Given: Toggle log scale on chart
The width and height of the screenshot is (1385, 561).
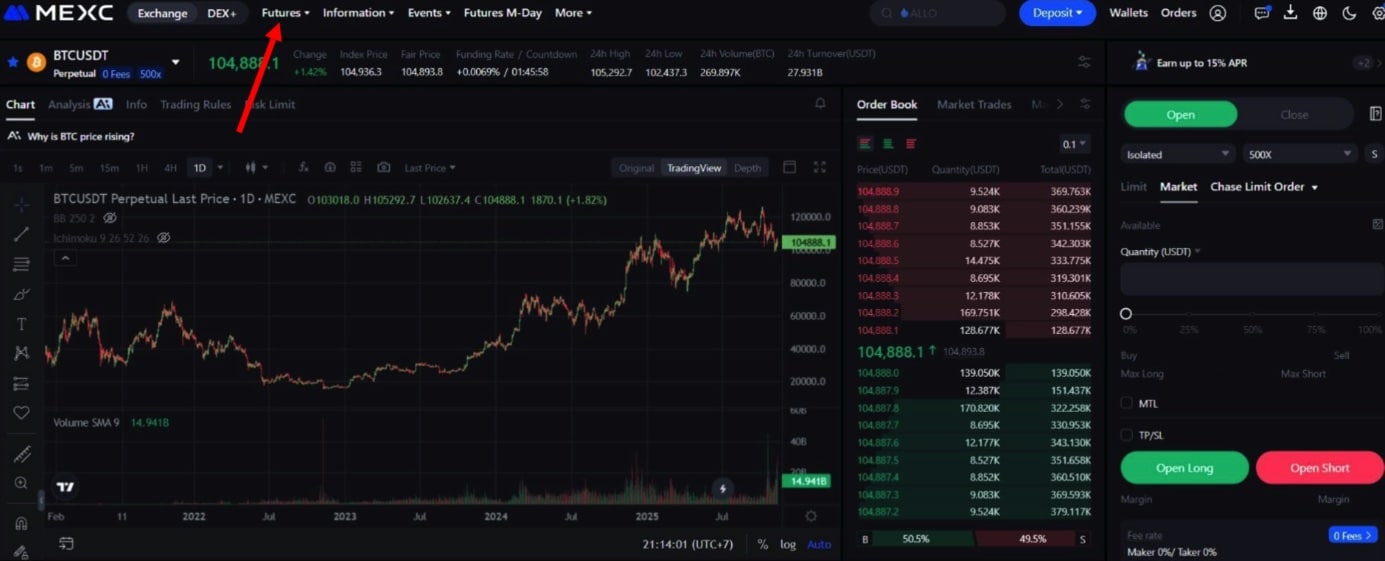Looking at the screenshot, I should click(788, 544).
